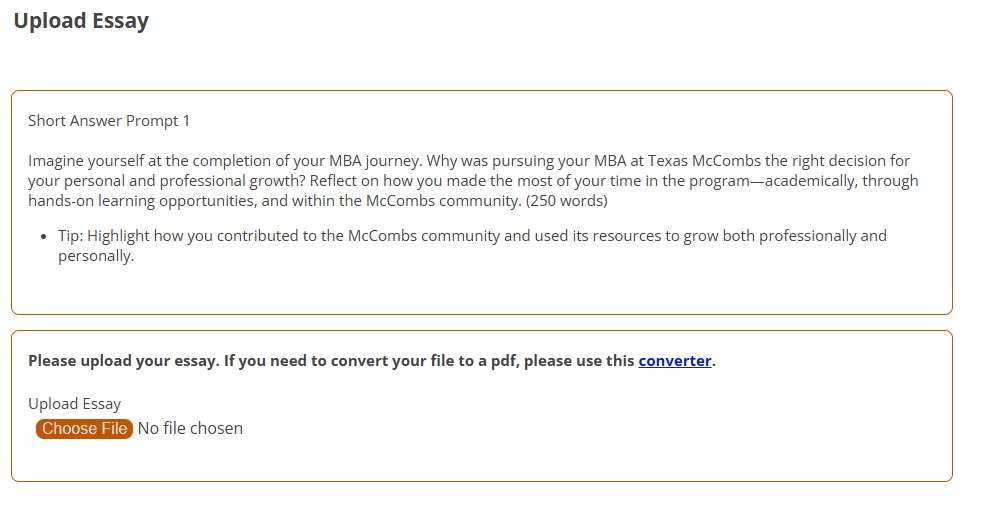984x510 pixels.
Task: Click the '(250 words)' word limit text
Action: click(x=566, y=201)
